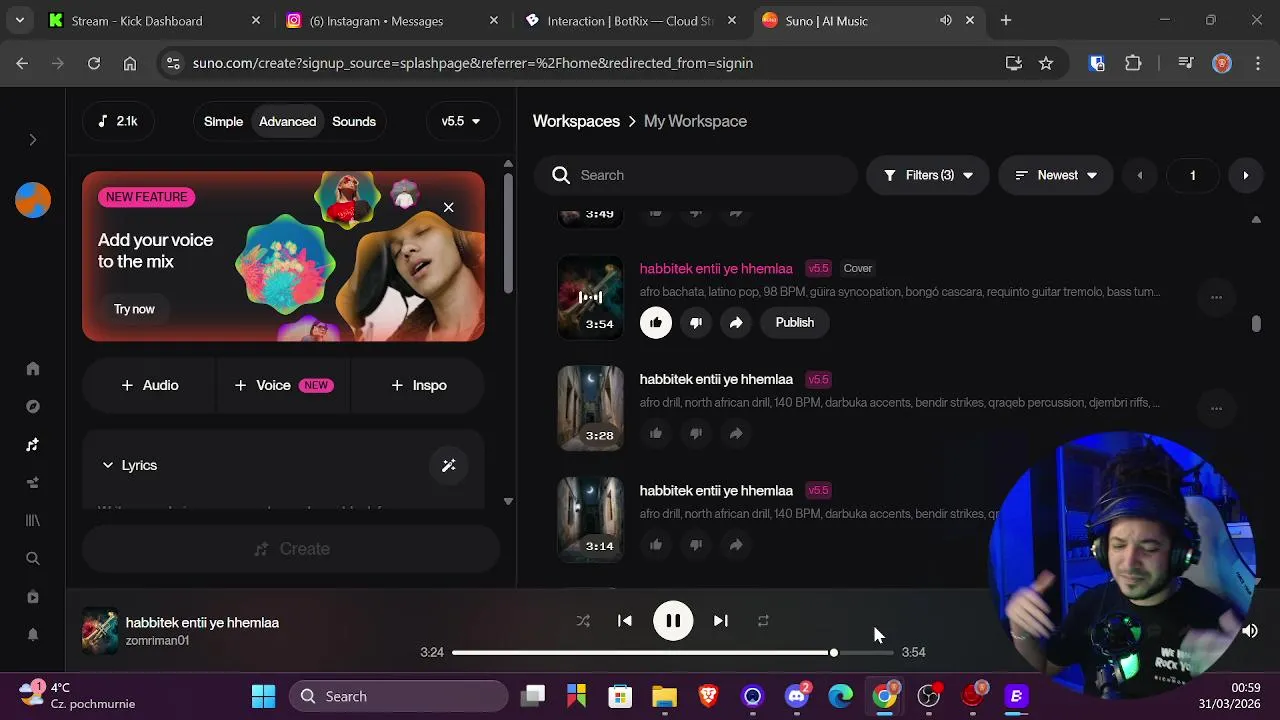The height and width of the screenshot is (720, 1280).
Task: Publish the Cover version song
Action: click(x=795, y=322)
